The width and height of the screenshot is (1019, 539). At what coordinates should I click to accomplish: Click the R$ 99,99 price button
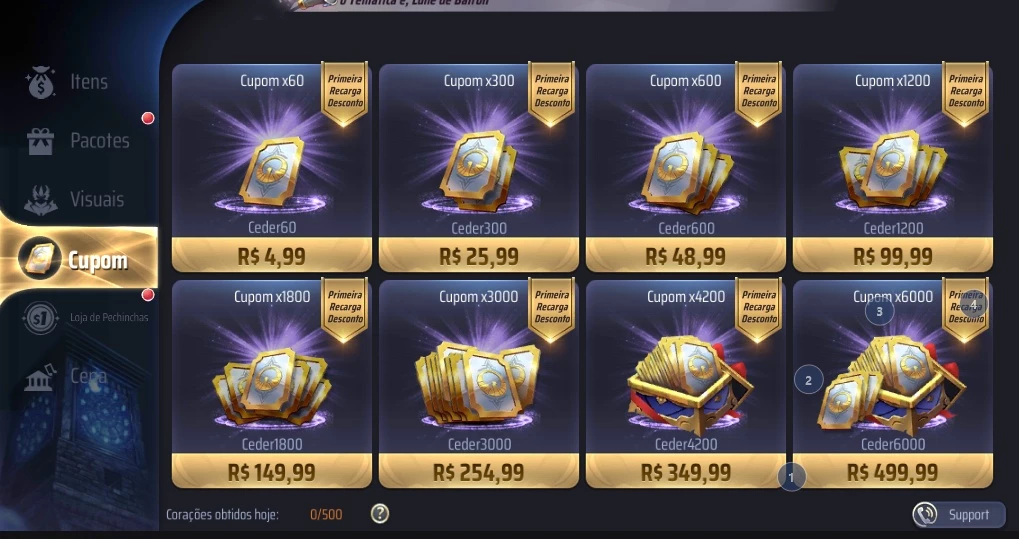(x=893, y=256)
